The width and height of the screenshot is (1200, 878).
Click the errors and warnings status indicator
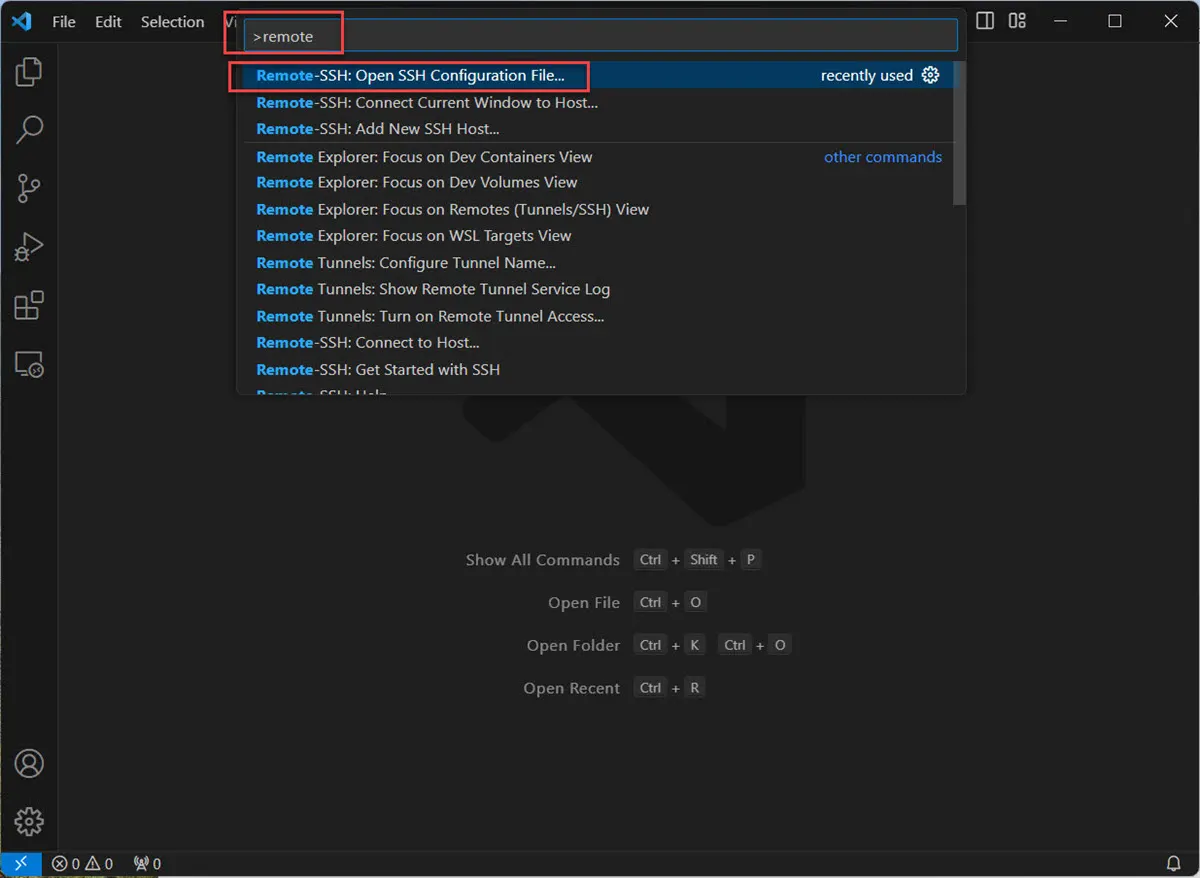[x=81, y=862]
